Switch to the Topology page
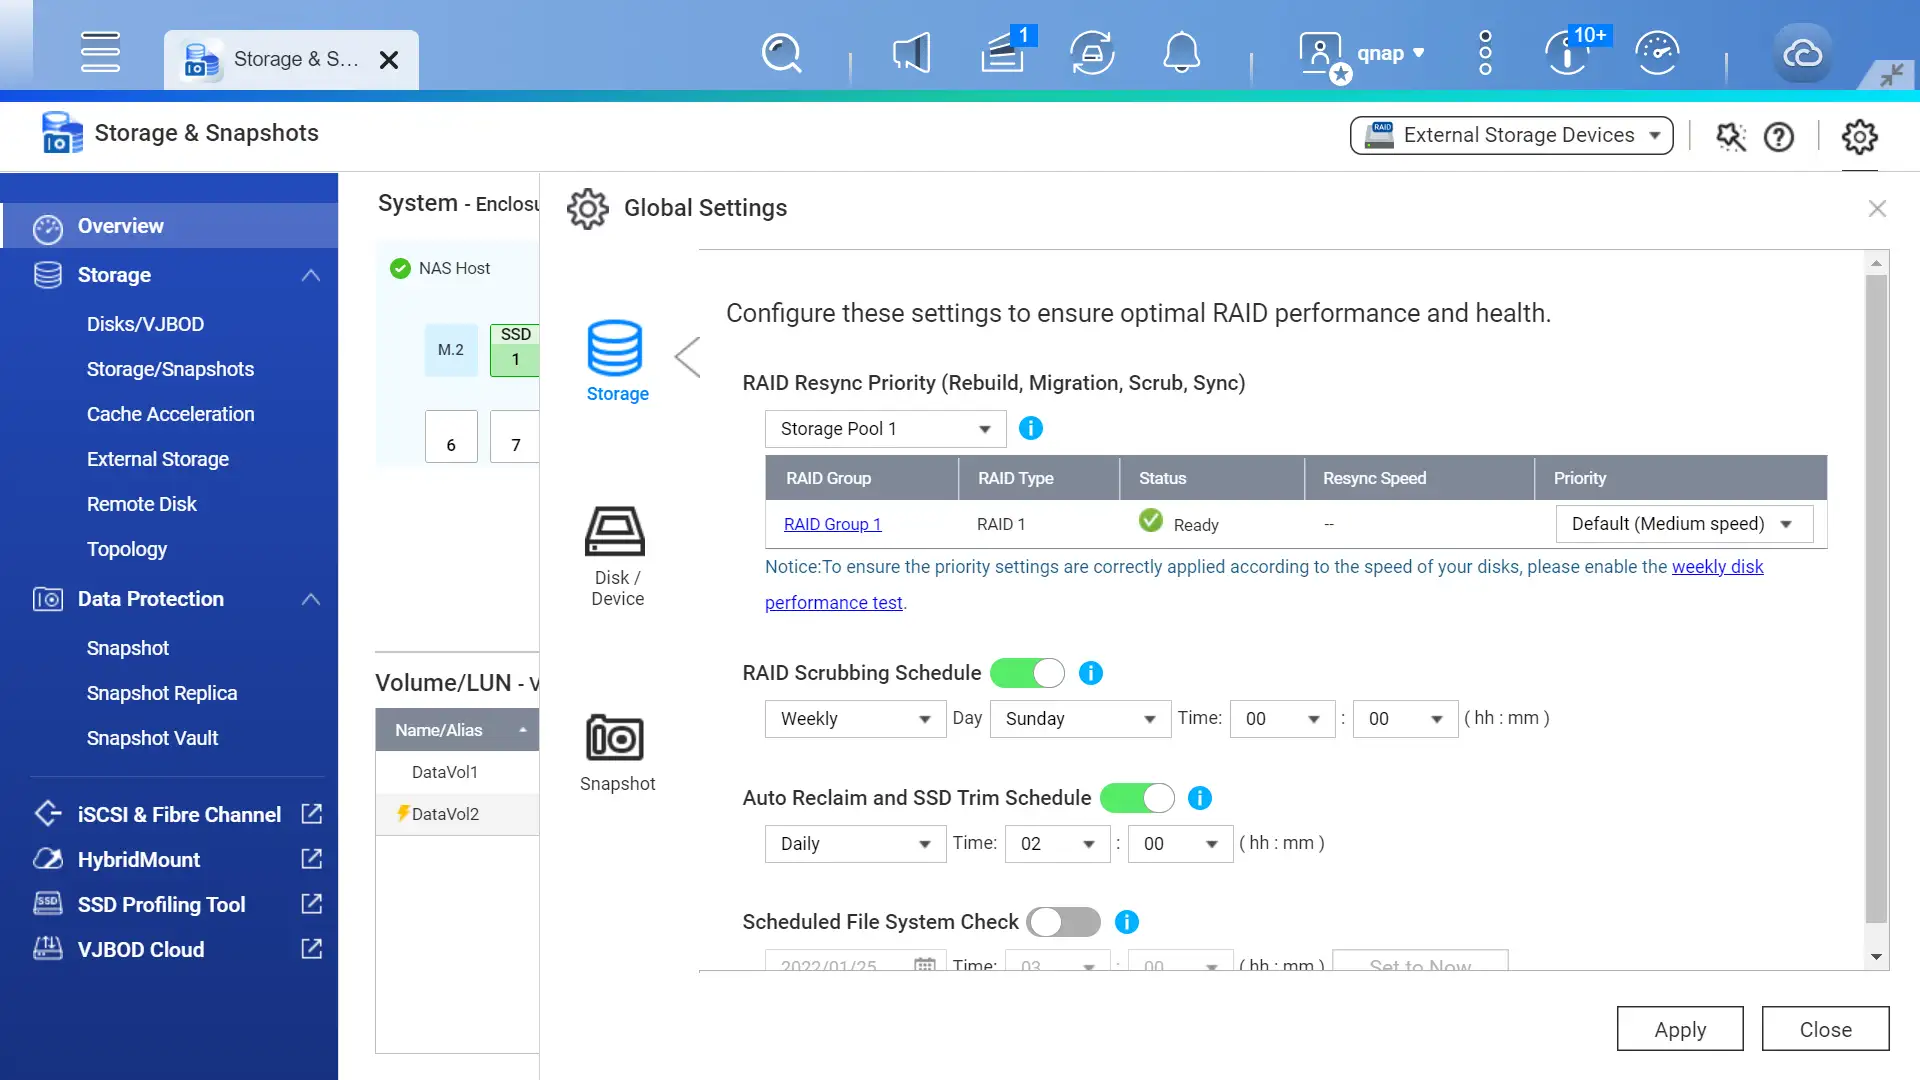Viewport: 1920px width, 1080px height. 127,549
